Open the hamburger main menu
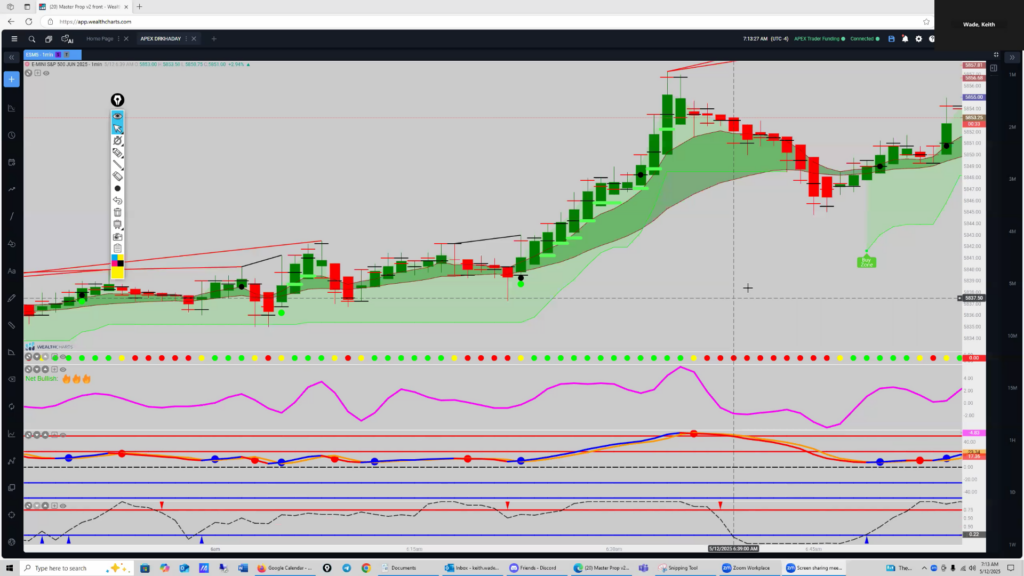 [x=14, y=39]
